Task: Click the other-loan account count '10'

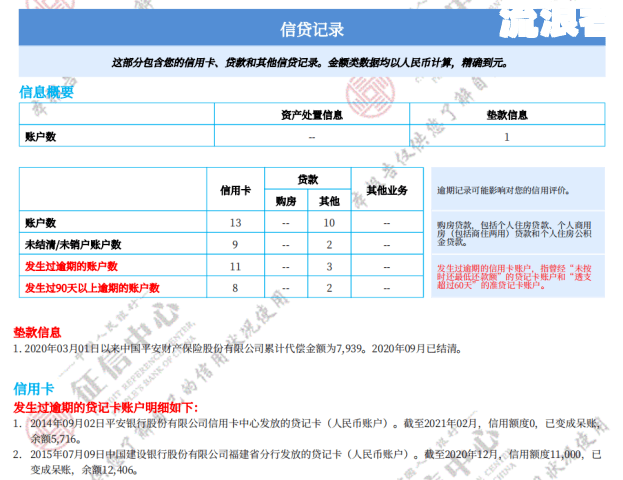Action: coord(329,223)
